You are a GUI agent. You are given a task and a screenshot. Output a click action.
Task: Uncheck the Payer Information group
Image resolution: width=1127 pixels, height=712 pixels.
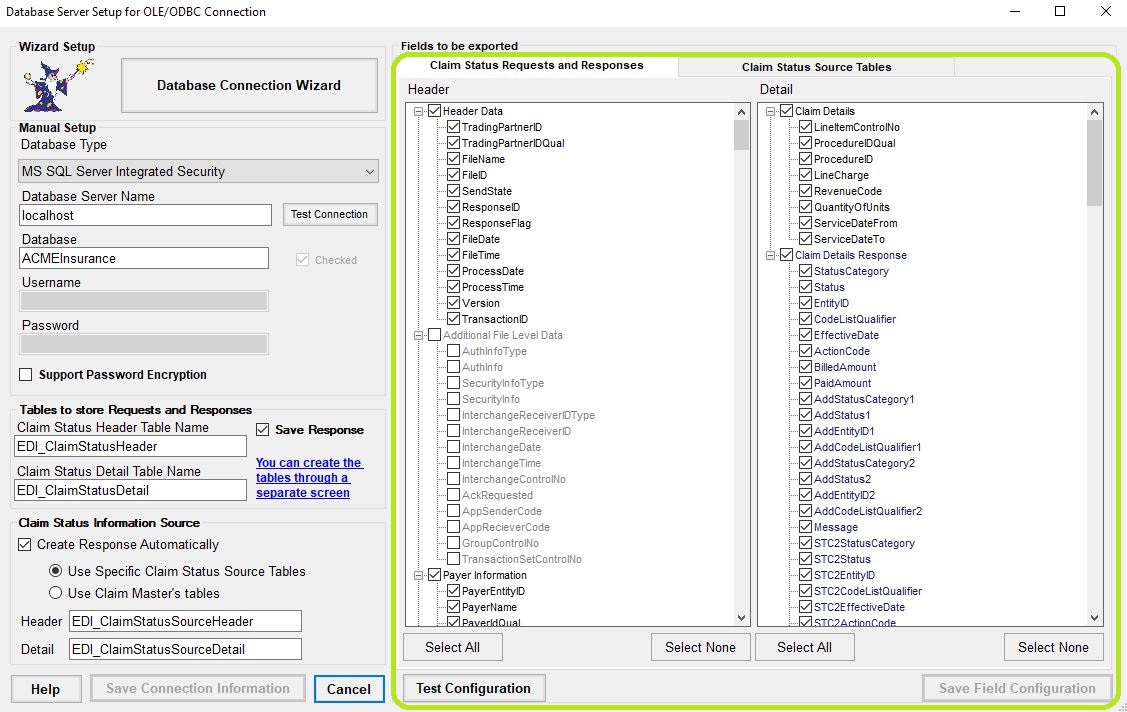pyautogui.click(x=434, y=575)
